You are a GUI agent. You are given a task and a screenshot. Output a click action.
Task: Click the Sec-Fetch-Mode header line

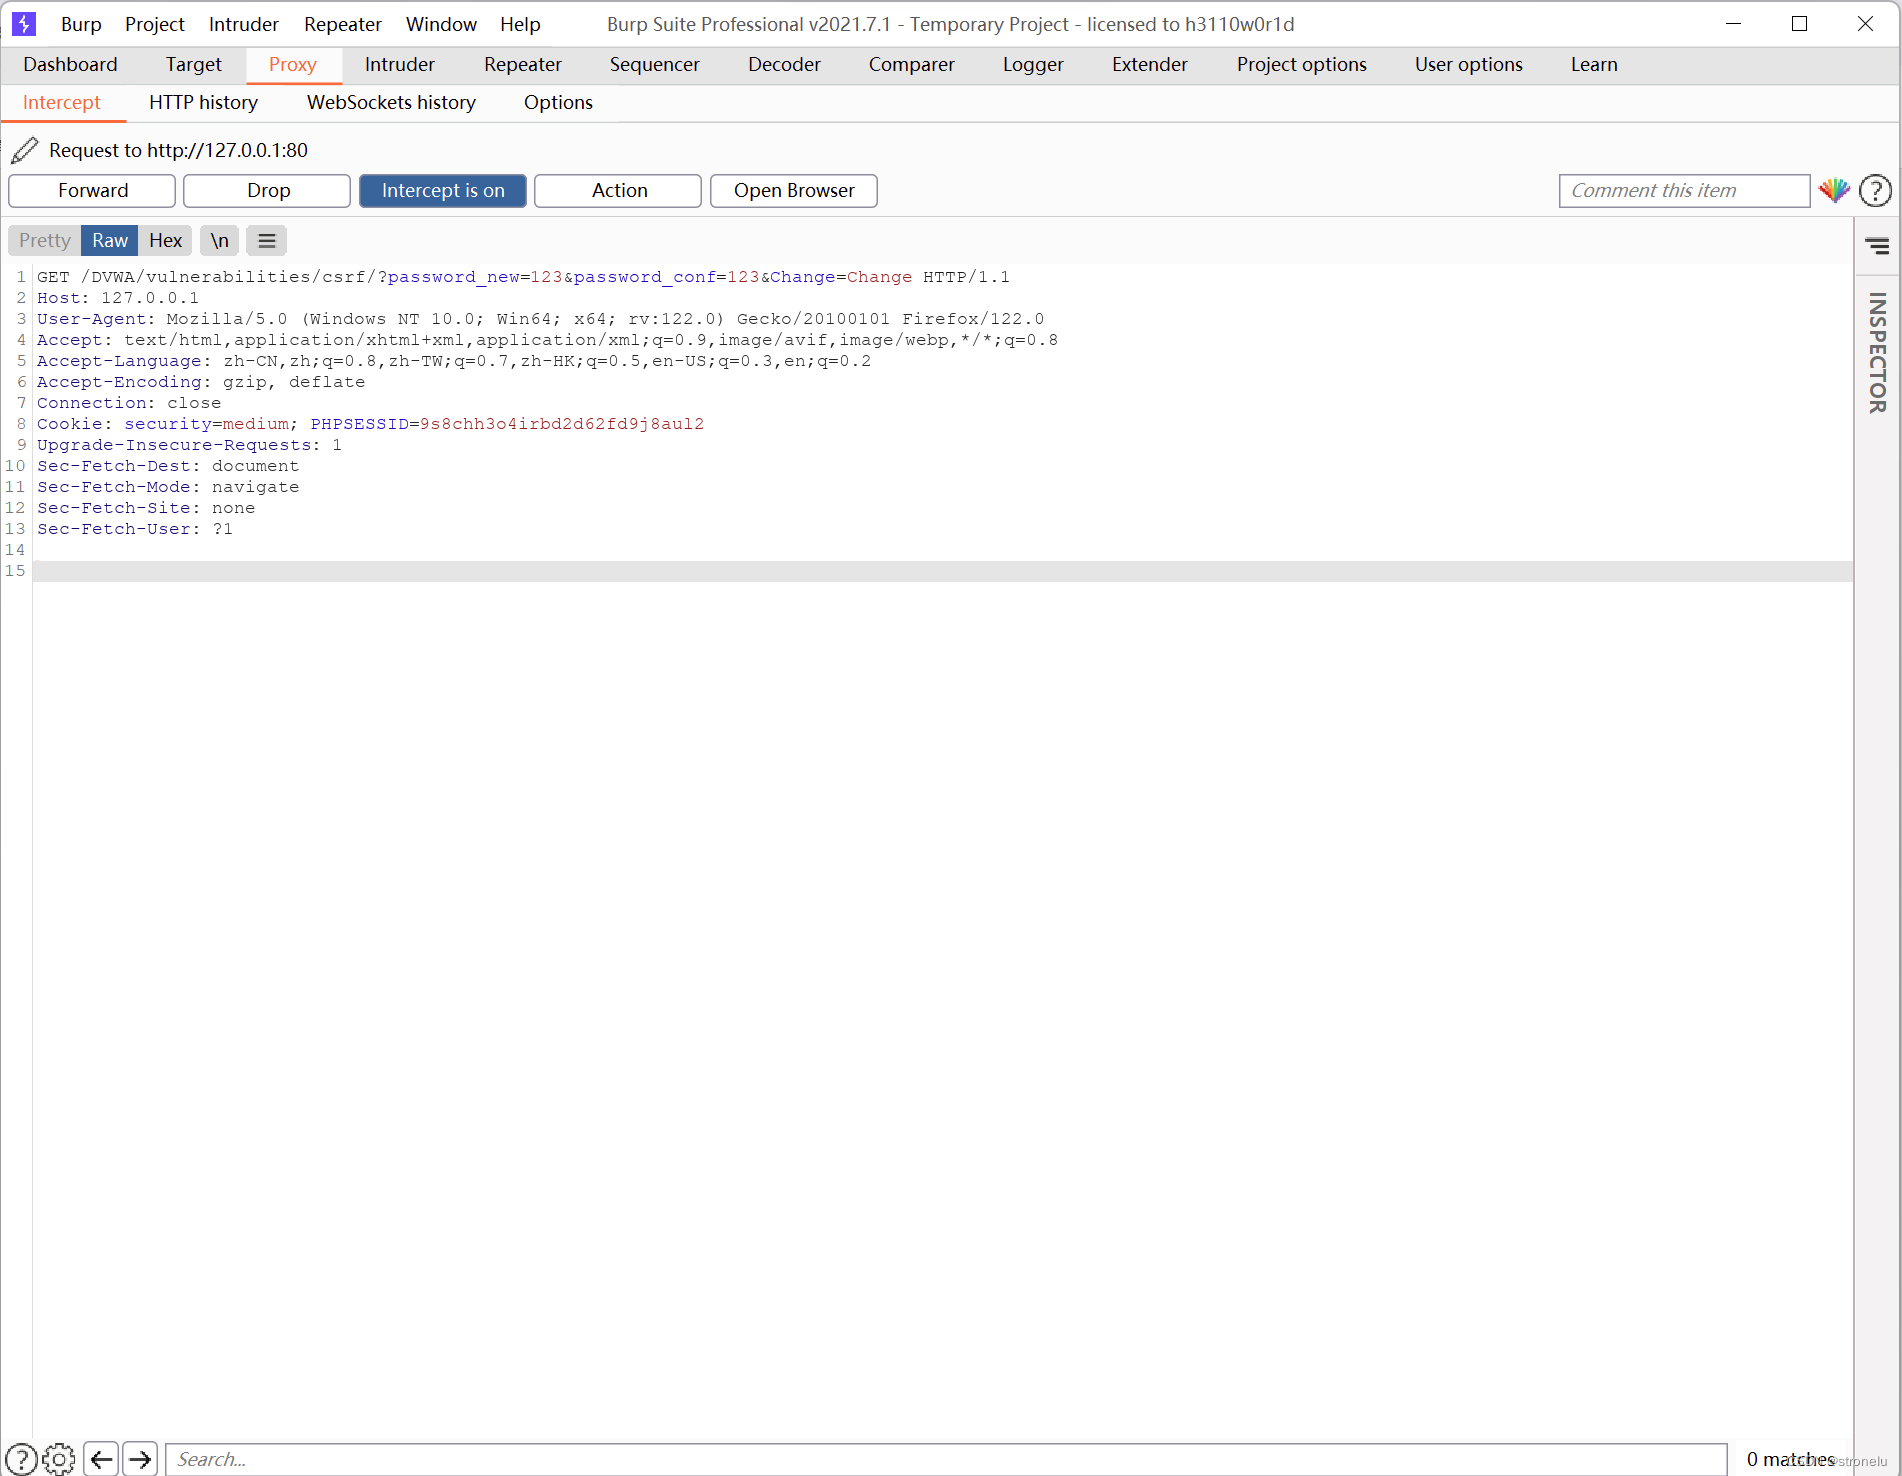pyautogui.click(x=168, y=487)
